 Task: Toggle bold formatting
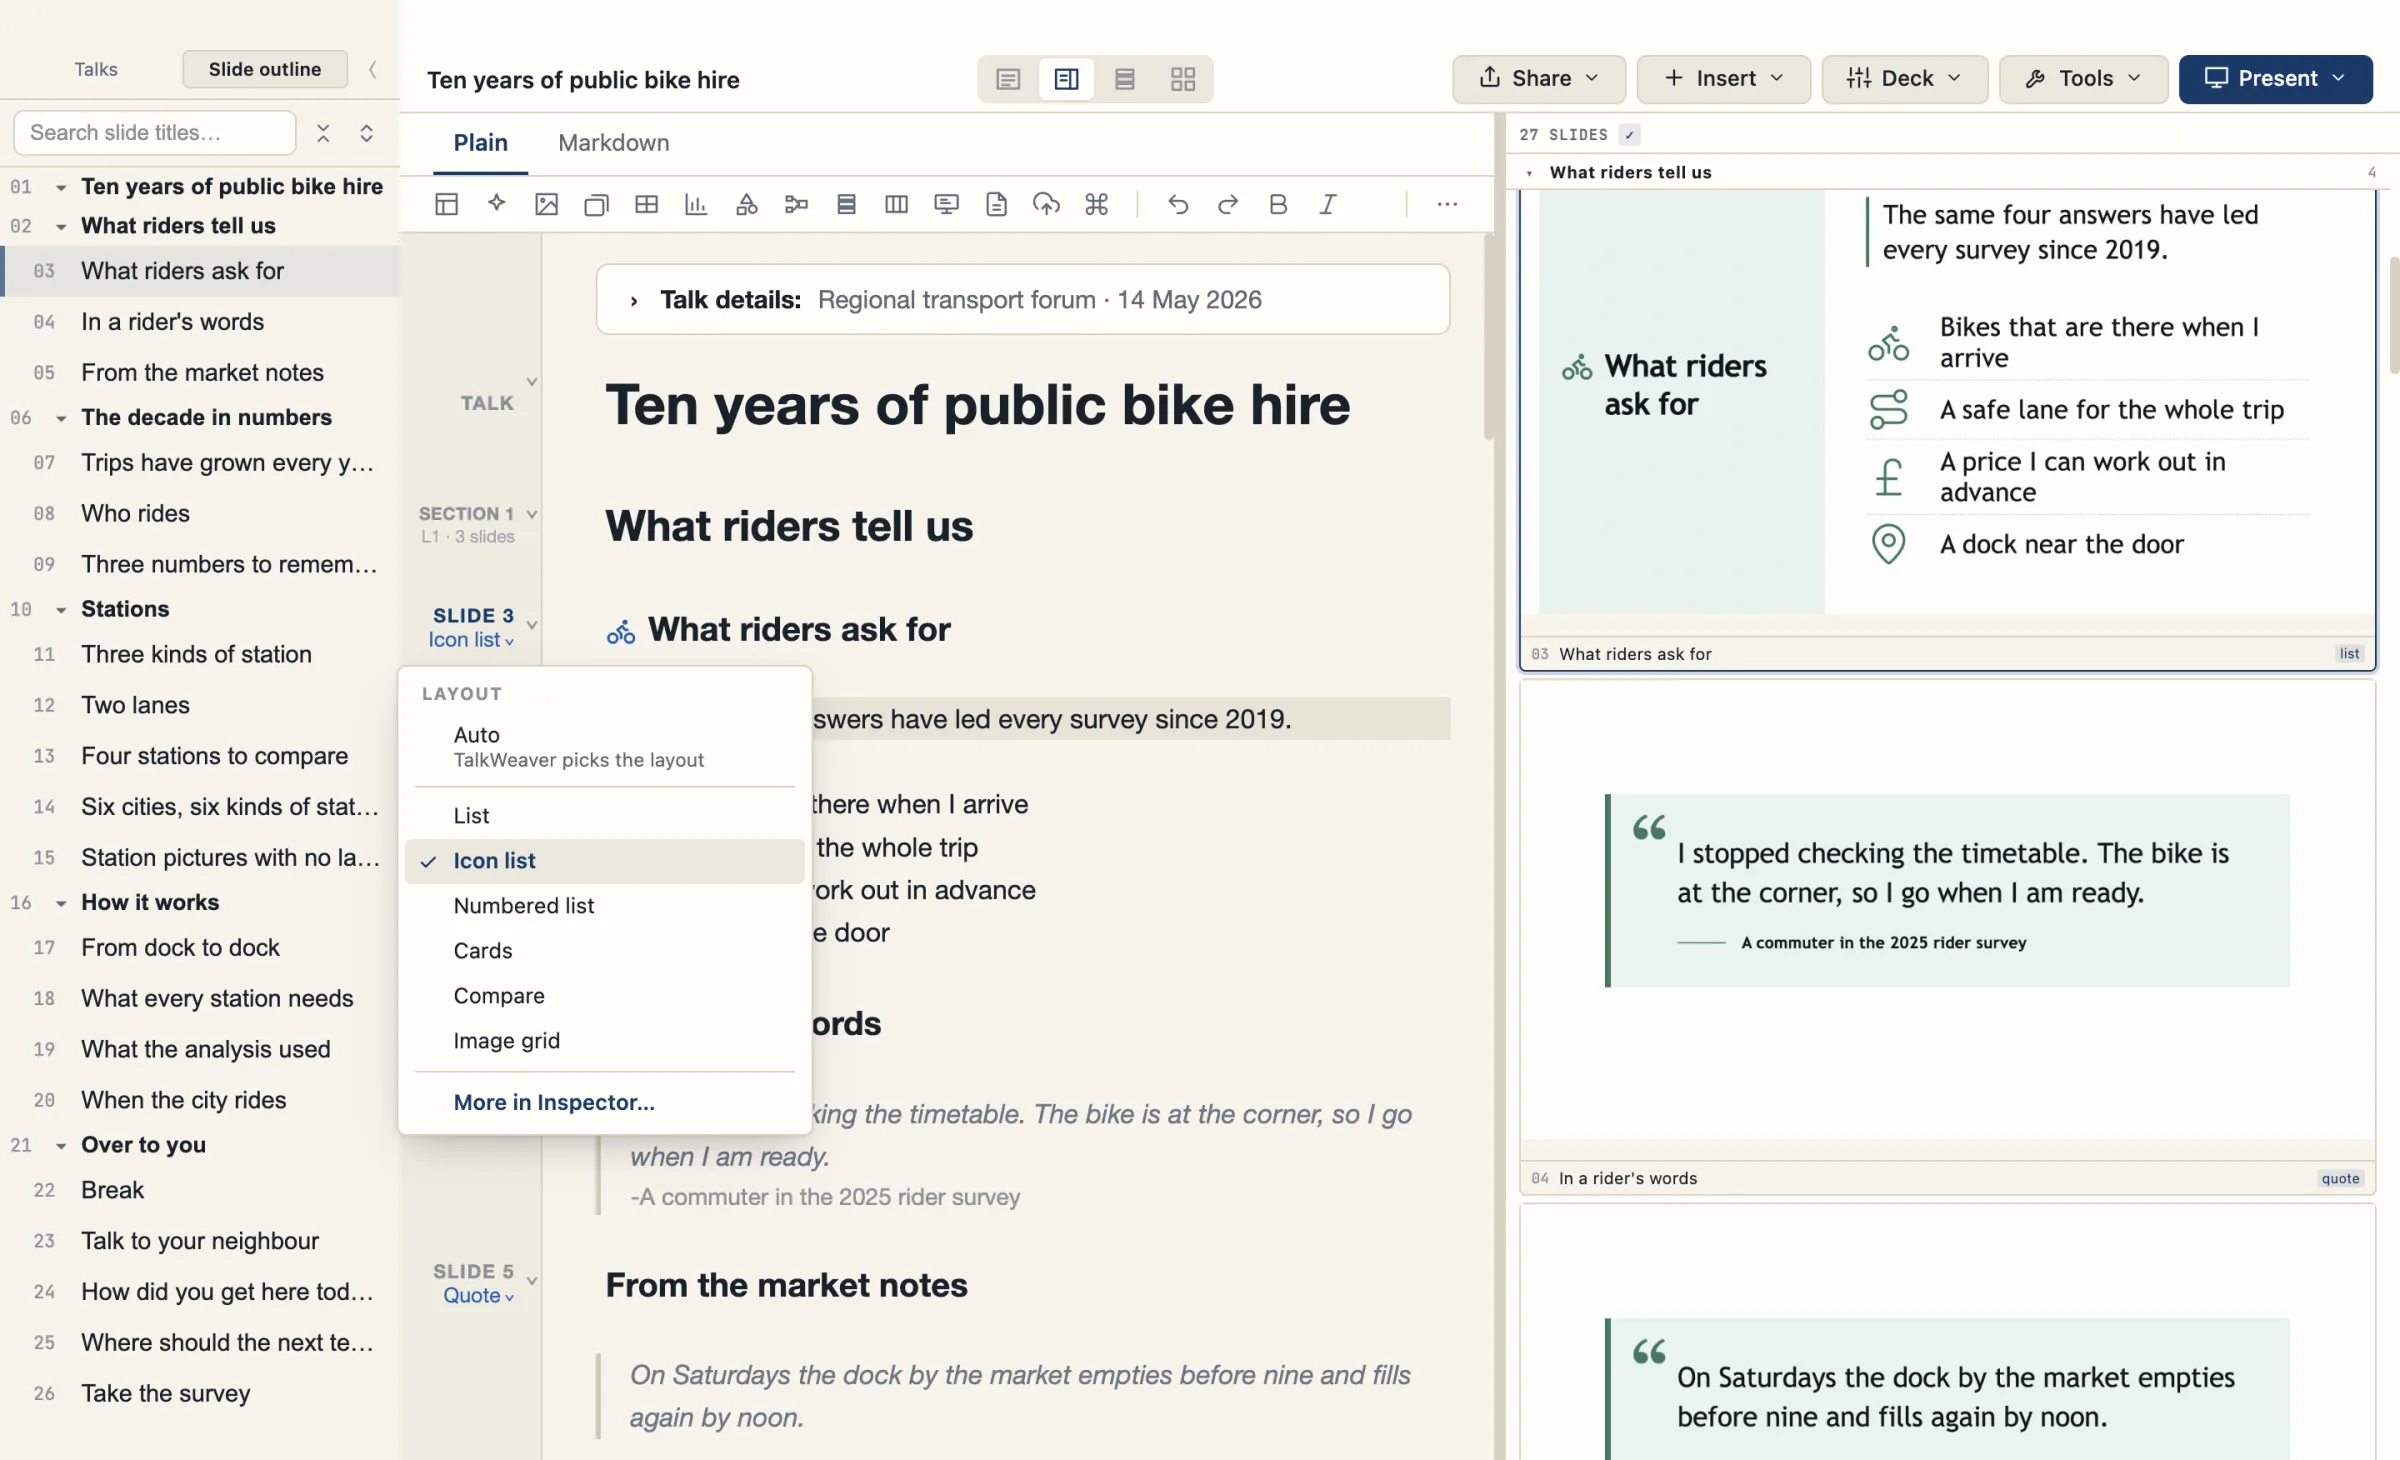(x=1278, y=205)
